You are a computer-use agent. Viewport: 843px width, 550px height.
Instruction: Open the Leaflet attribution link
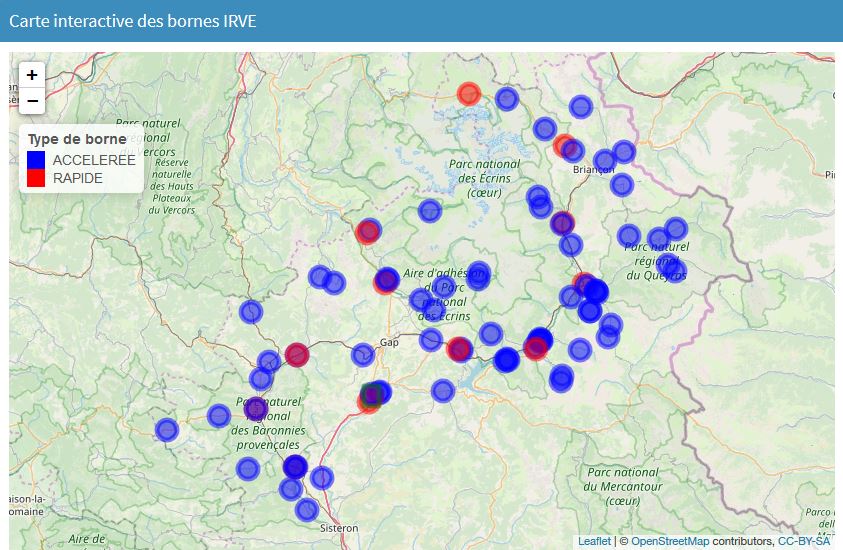(594, 541)
